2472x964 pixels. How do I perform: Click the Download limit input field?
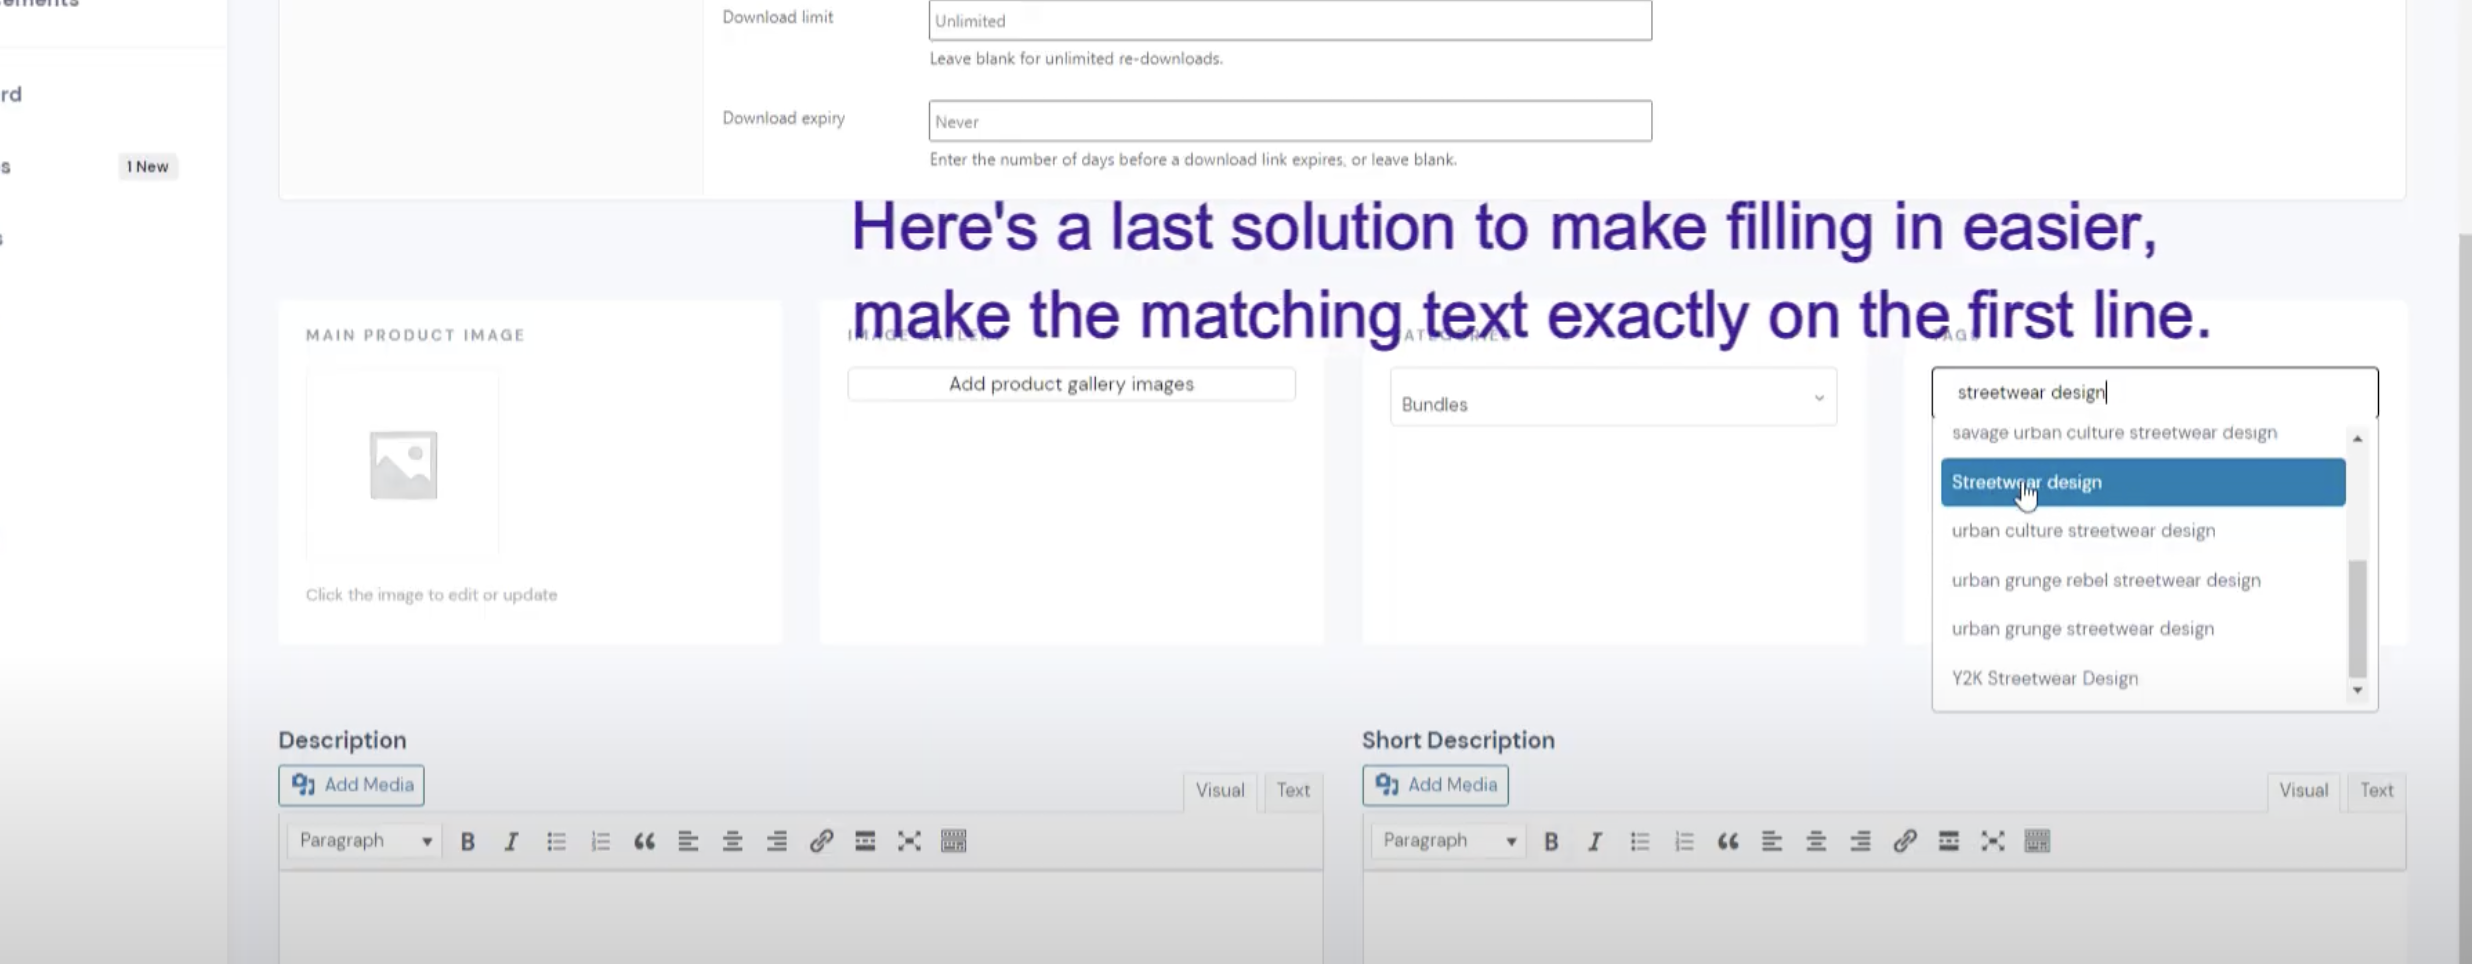point(1290,20)
